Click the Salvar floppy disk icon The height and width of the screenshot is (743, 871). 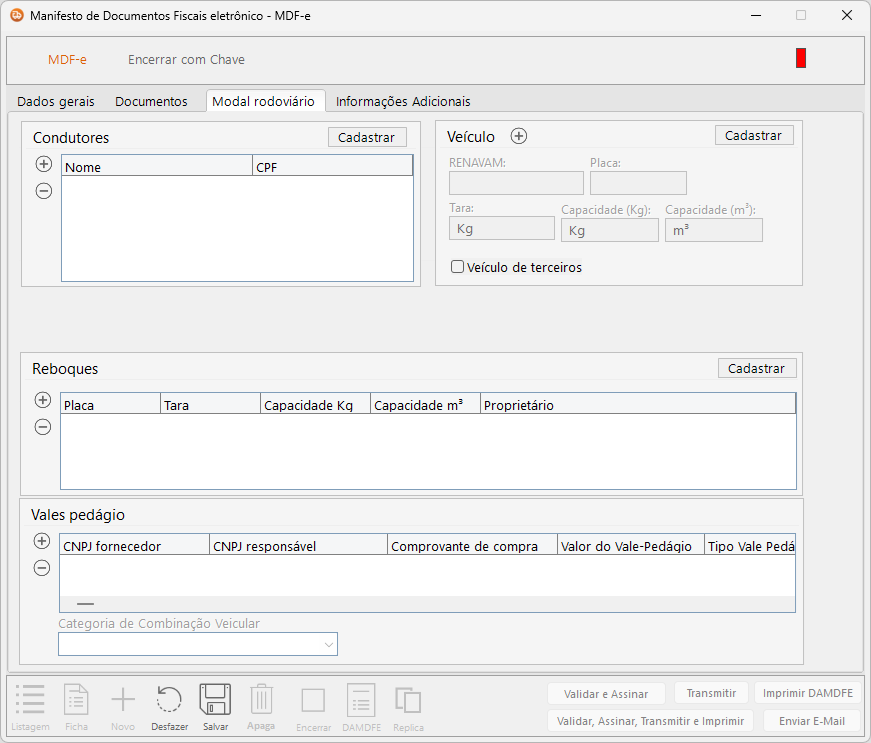(x=215, y=700)
